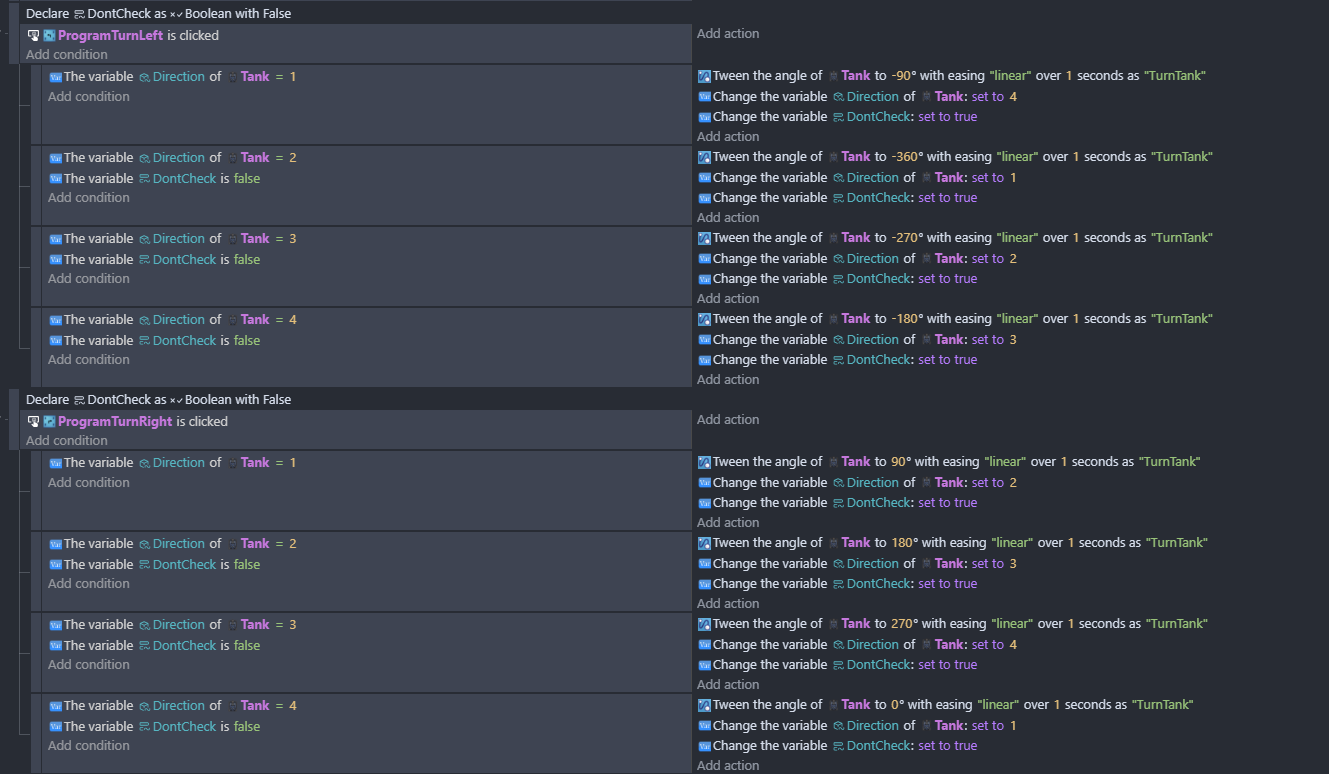This screenshot has height=774, width=1329.
Task: Click Add condition below ProgramTurnLeft is clicked
Action: tap(66, 55)
